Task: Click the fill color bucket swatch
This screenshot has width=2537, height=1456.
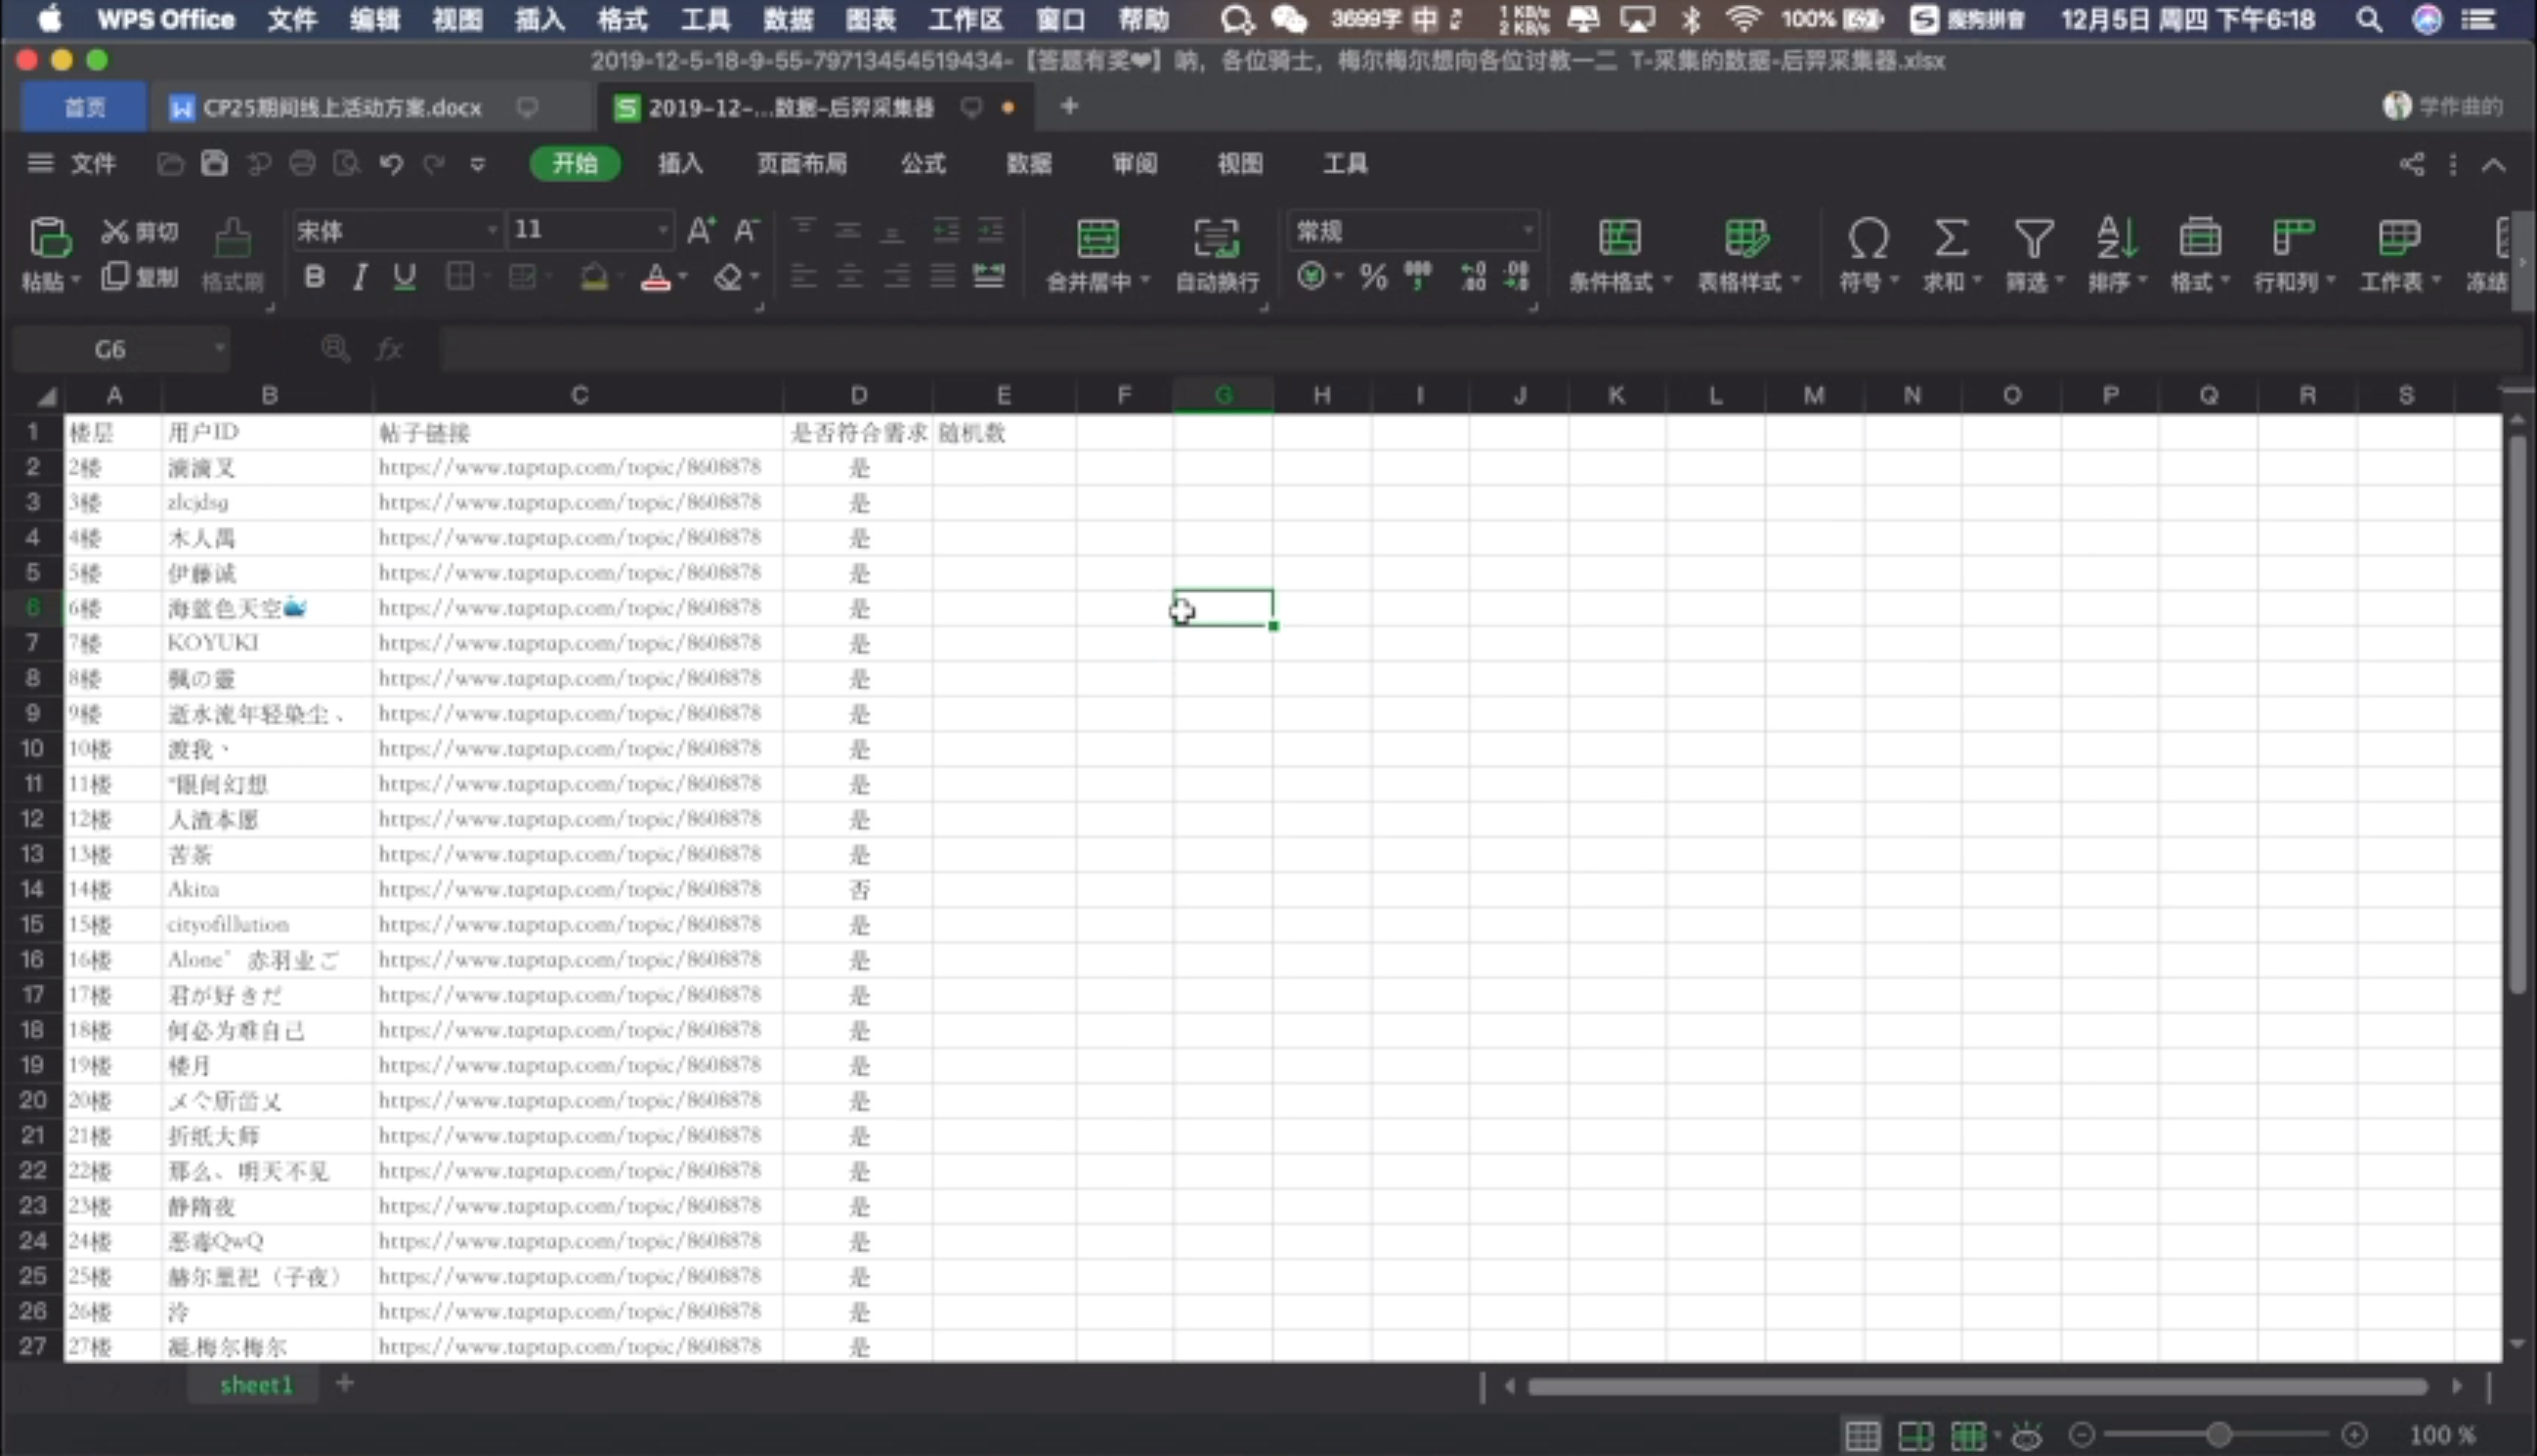Action: click(594, 277)
